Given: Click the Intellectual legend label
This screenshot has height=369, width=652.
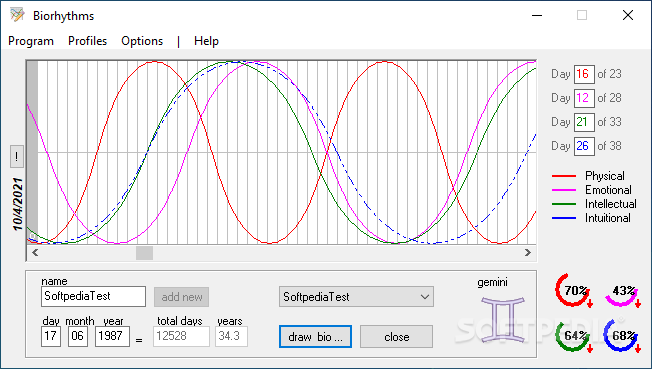Looking at the screenshot, I should pyautogui.click(x=611, y=204).
